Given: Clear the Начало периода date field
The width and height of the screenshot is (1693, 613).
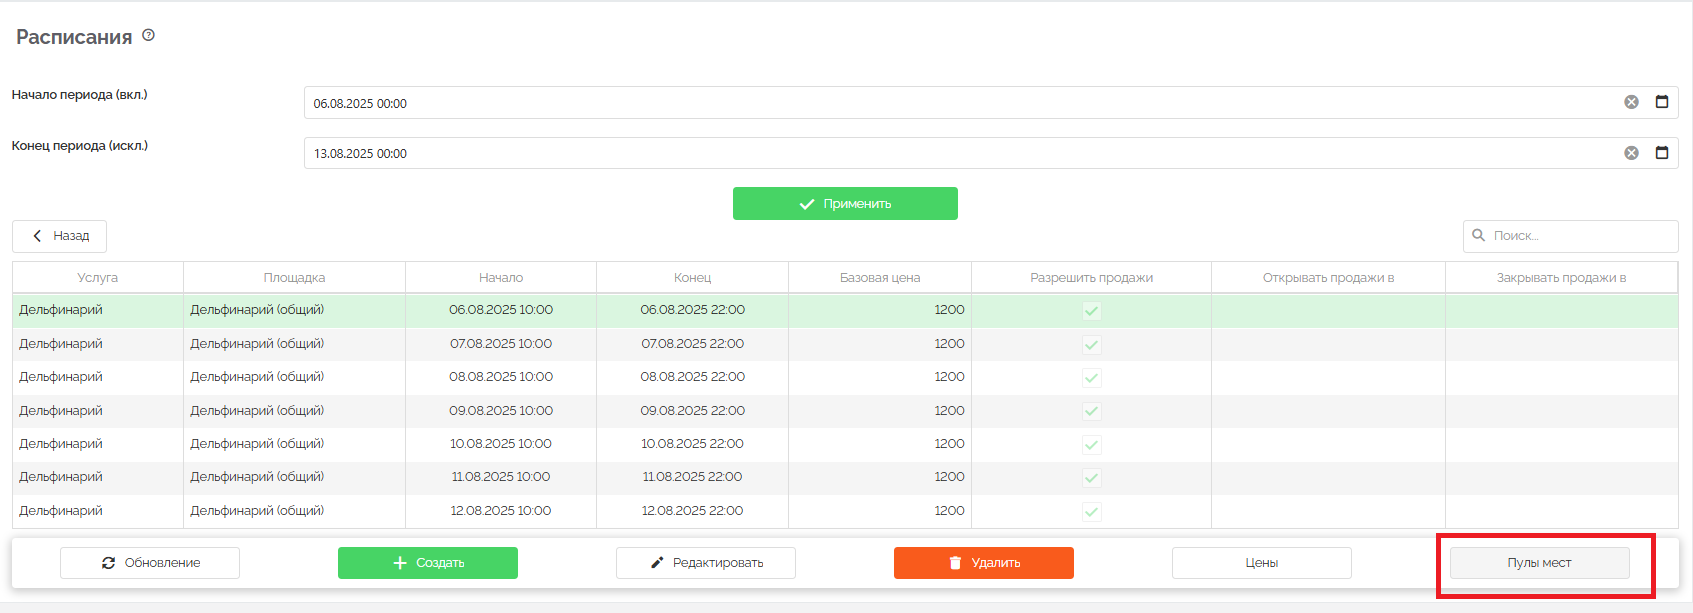Looking at the screenshot, I should point(1631,102).
